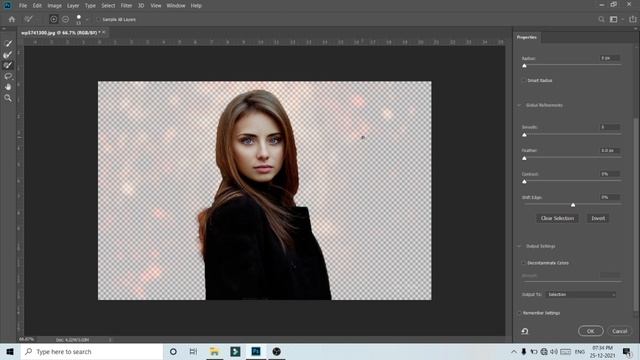This screenshot has height=360, width=640.
Task: Click the Feather value field
Action: click(x=610, y=150)
